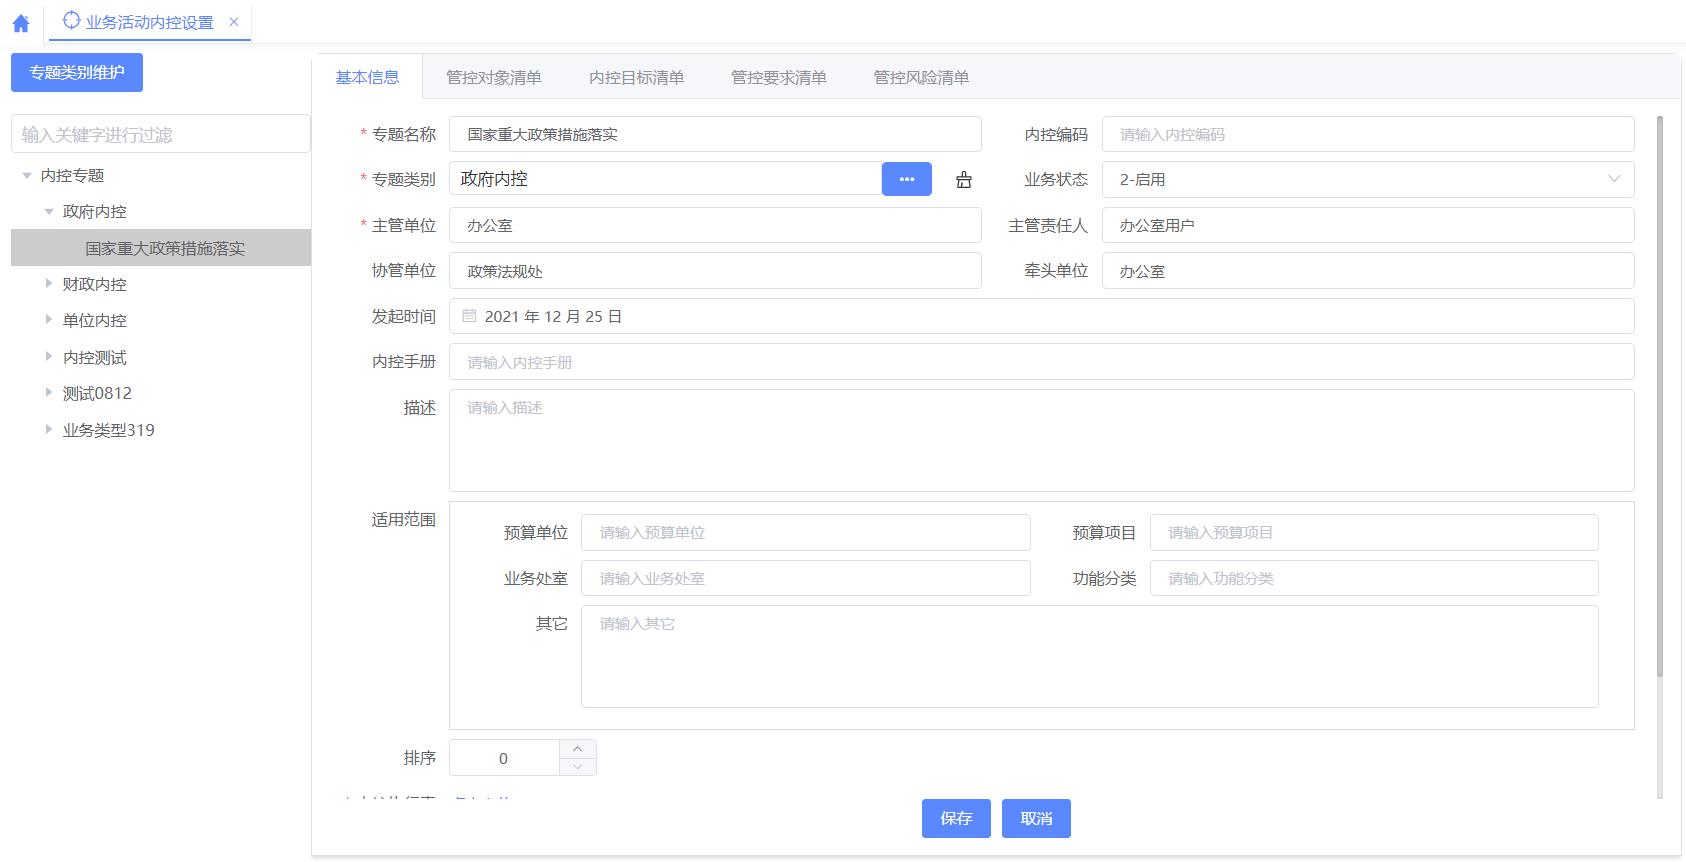
Task: Collapse the 政府内控 tree node
Action: (x=49, y=211)
